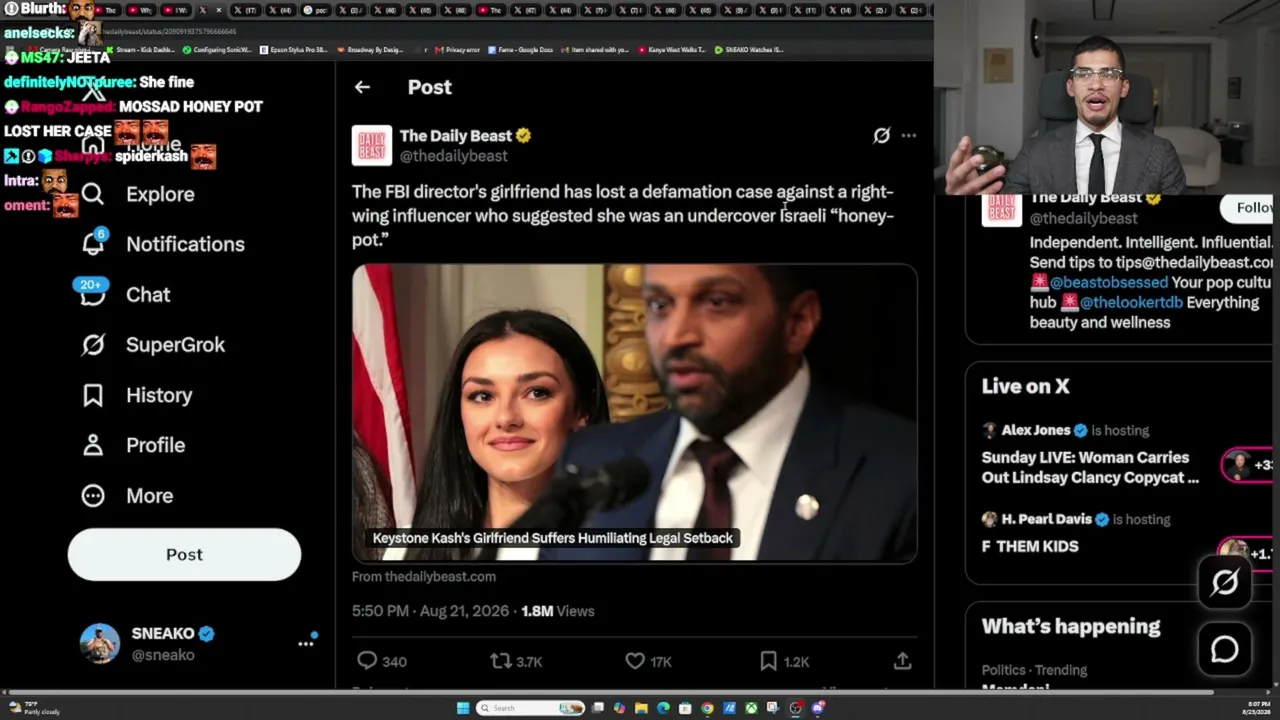Open Chat icon in the sidebar
Screen dimensions: 1280x720
coord(93,294)
